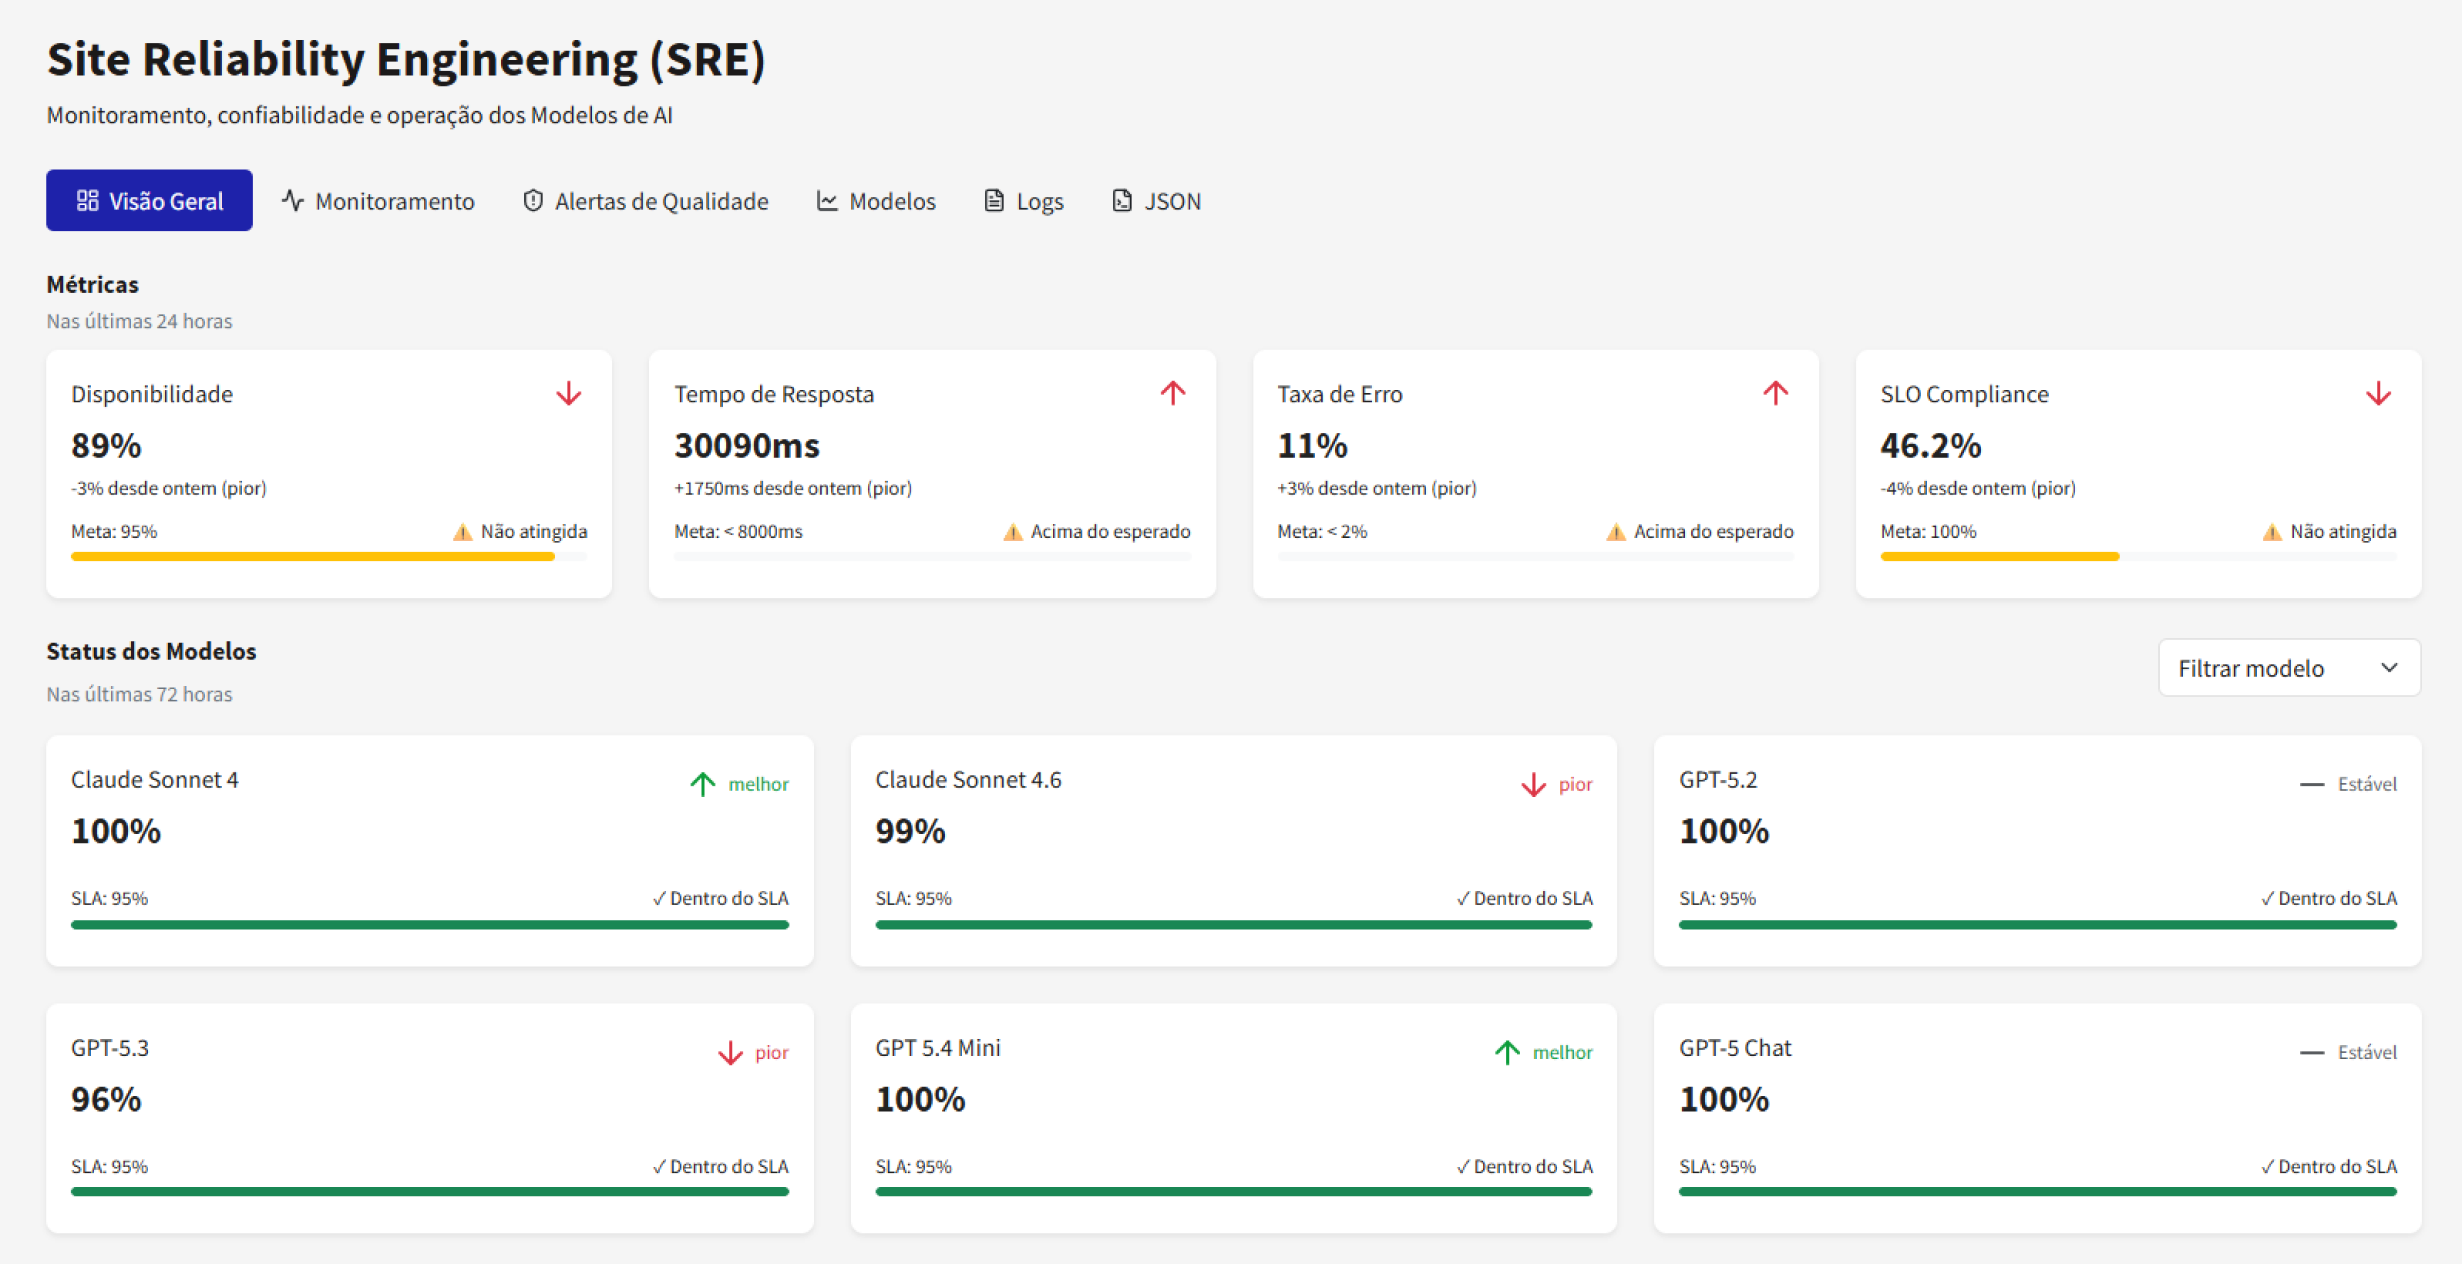This screenshot has height=1264, width=2462.
Task: Click the grid icon in Visão Geral
Action: point(88,201)
